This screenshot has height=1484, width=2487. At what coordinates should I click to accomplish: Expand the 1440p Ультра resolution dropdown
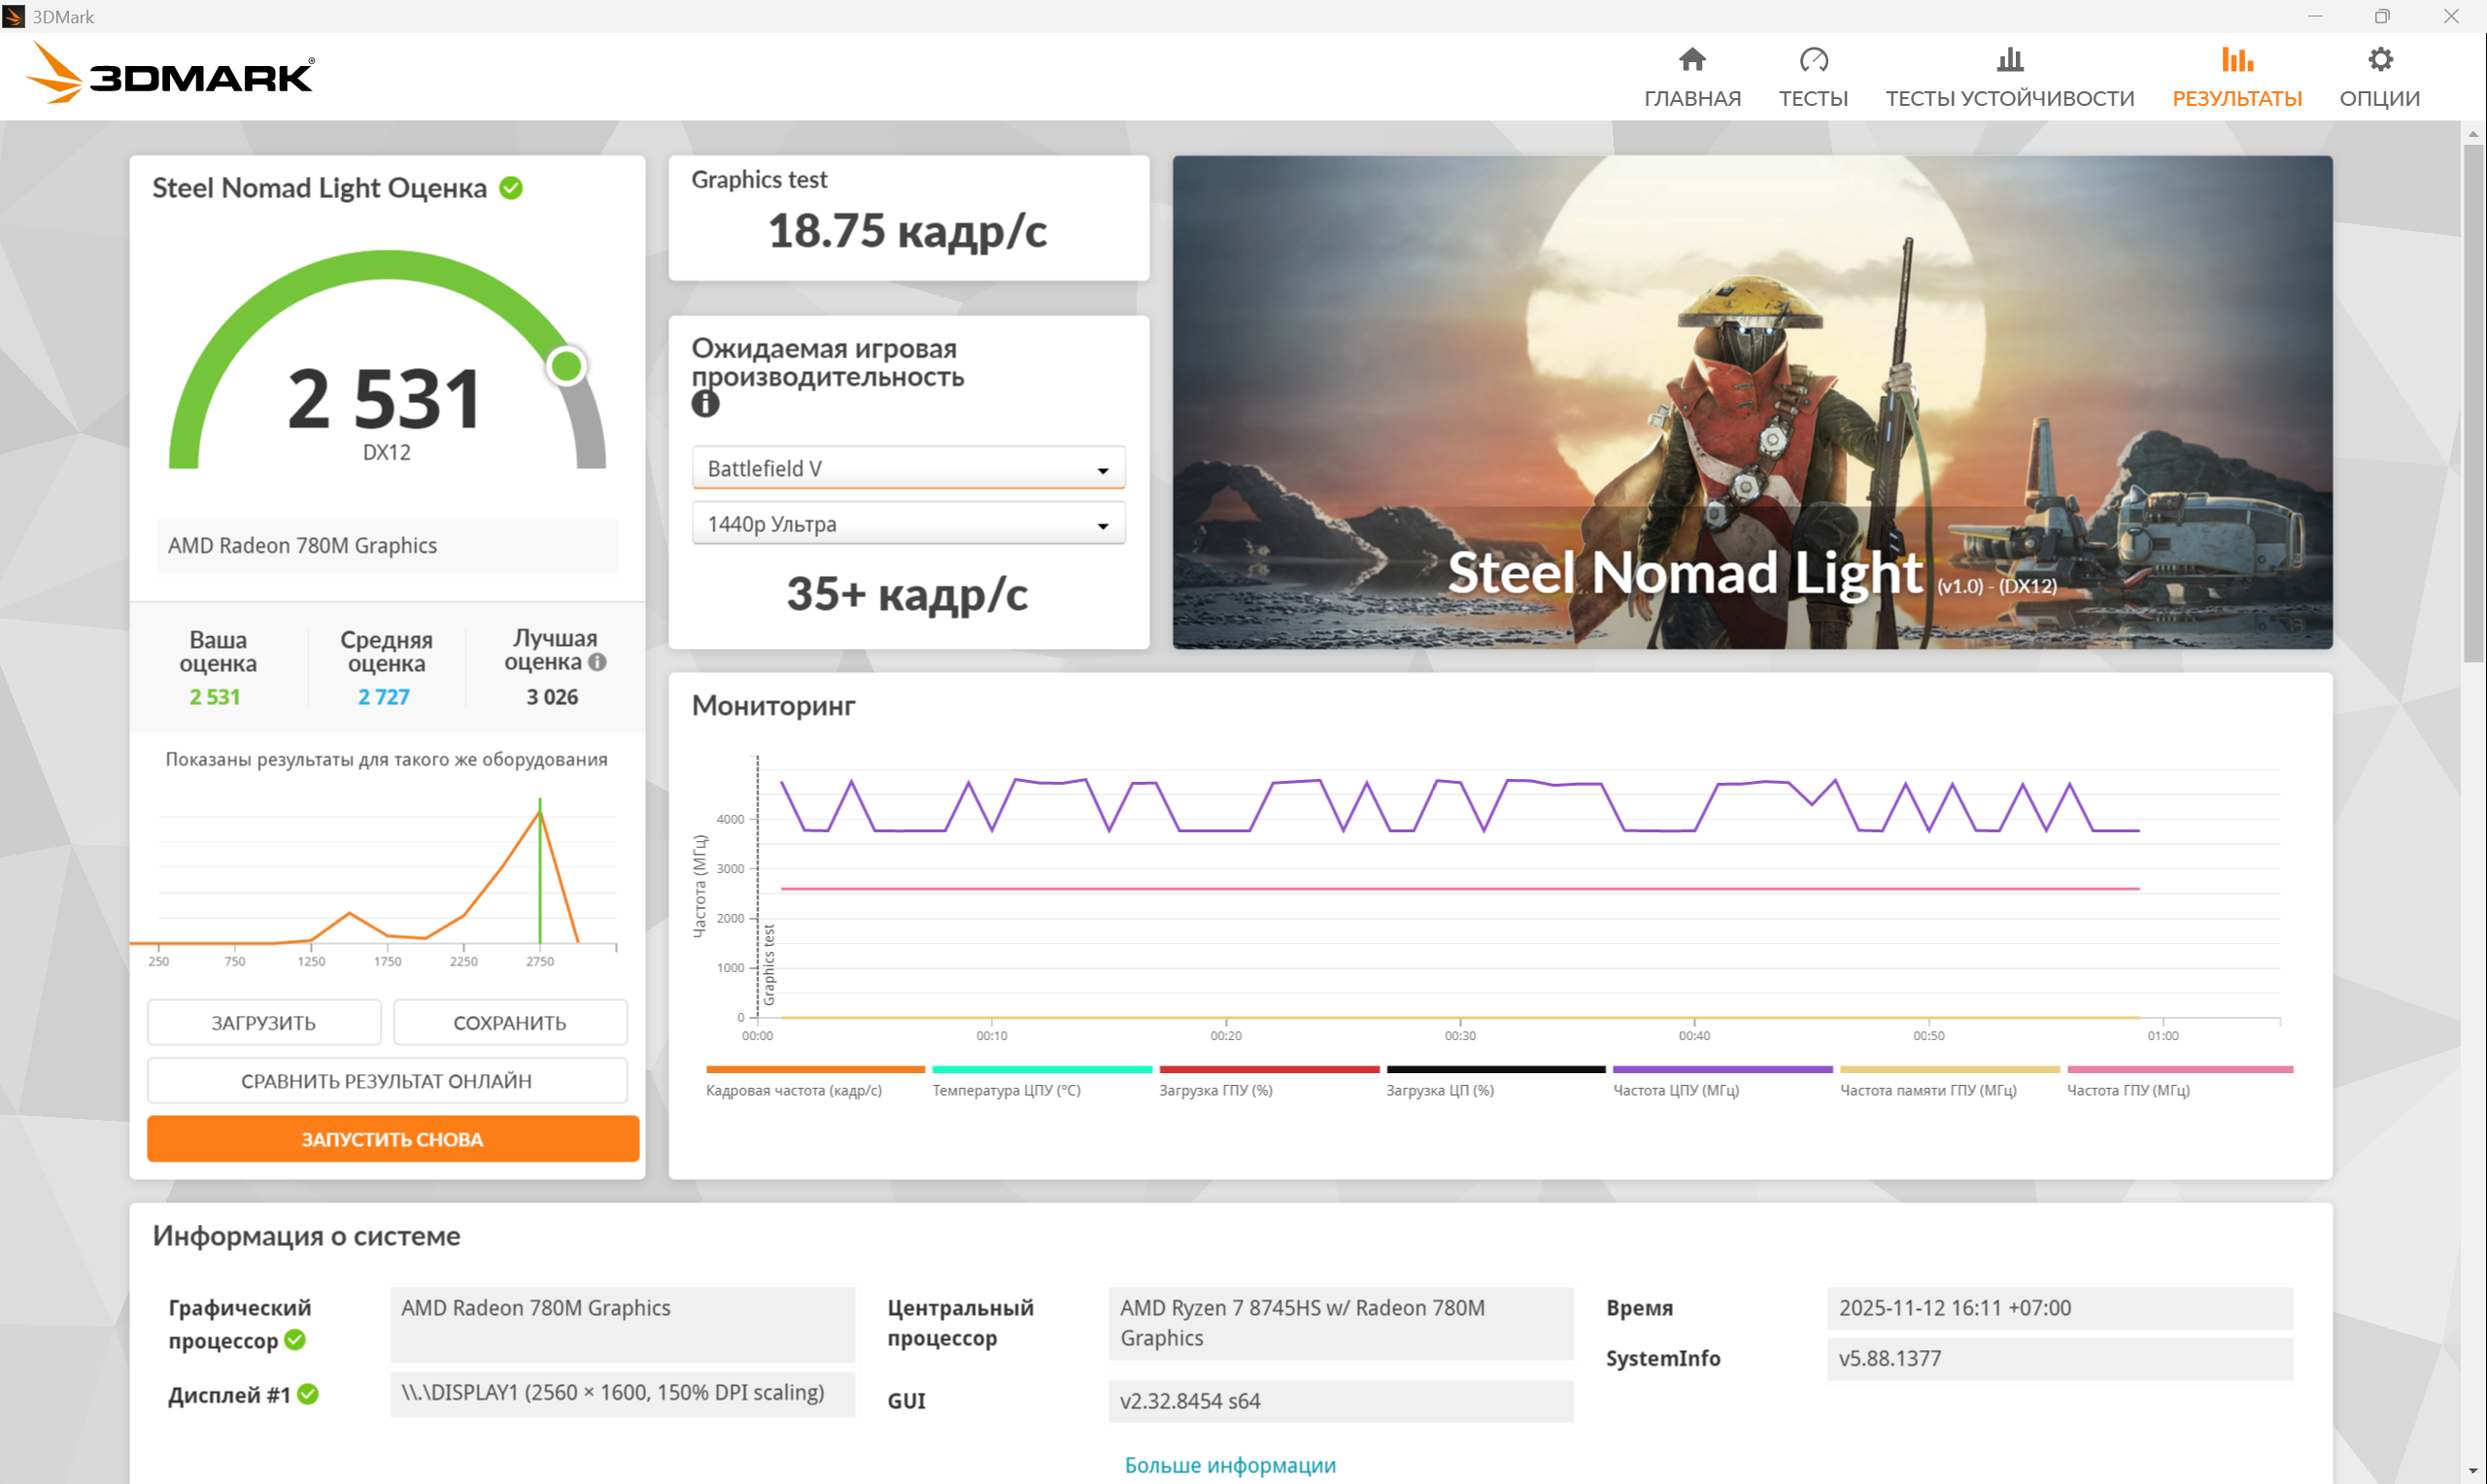coord(908,524)
